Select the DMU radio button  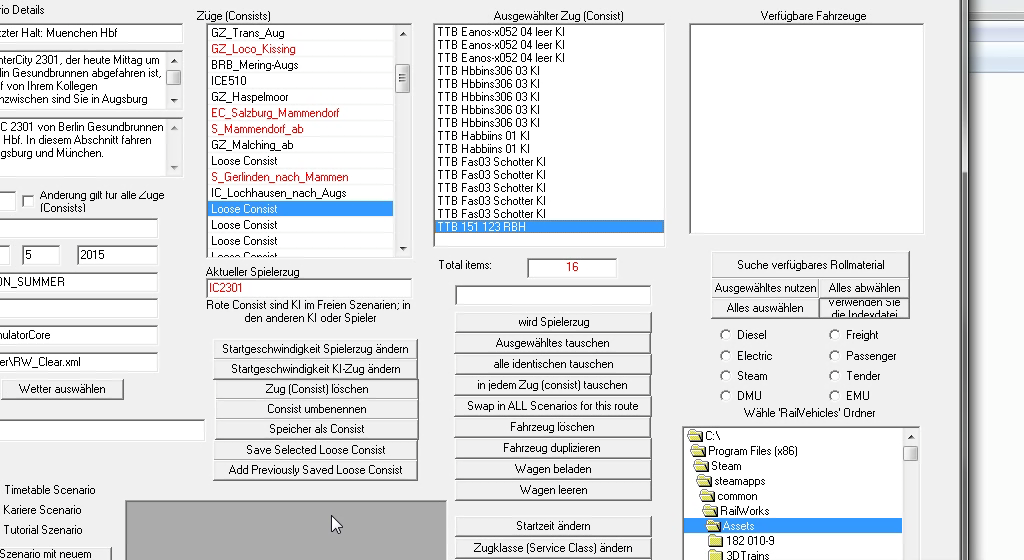click(725, 396)
